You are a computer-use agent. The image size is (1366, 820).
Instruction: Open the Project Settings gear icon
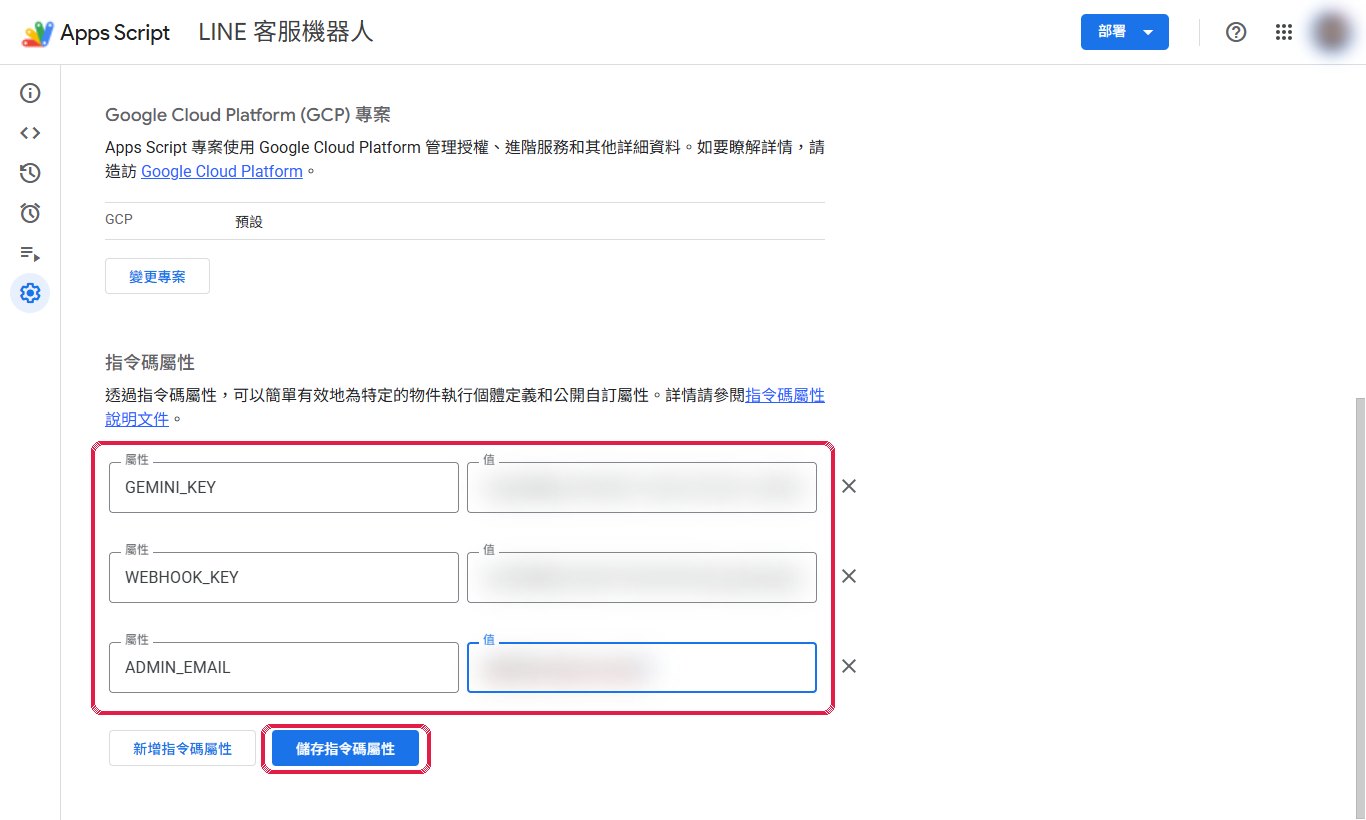pos(30,293)
